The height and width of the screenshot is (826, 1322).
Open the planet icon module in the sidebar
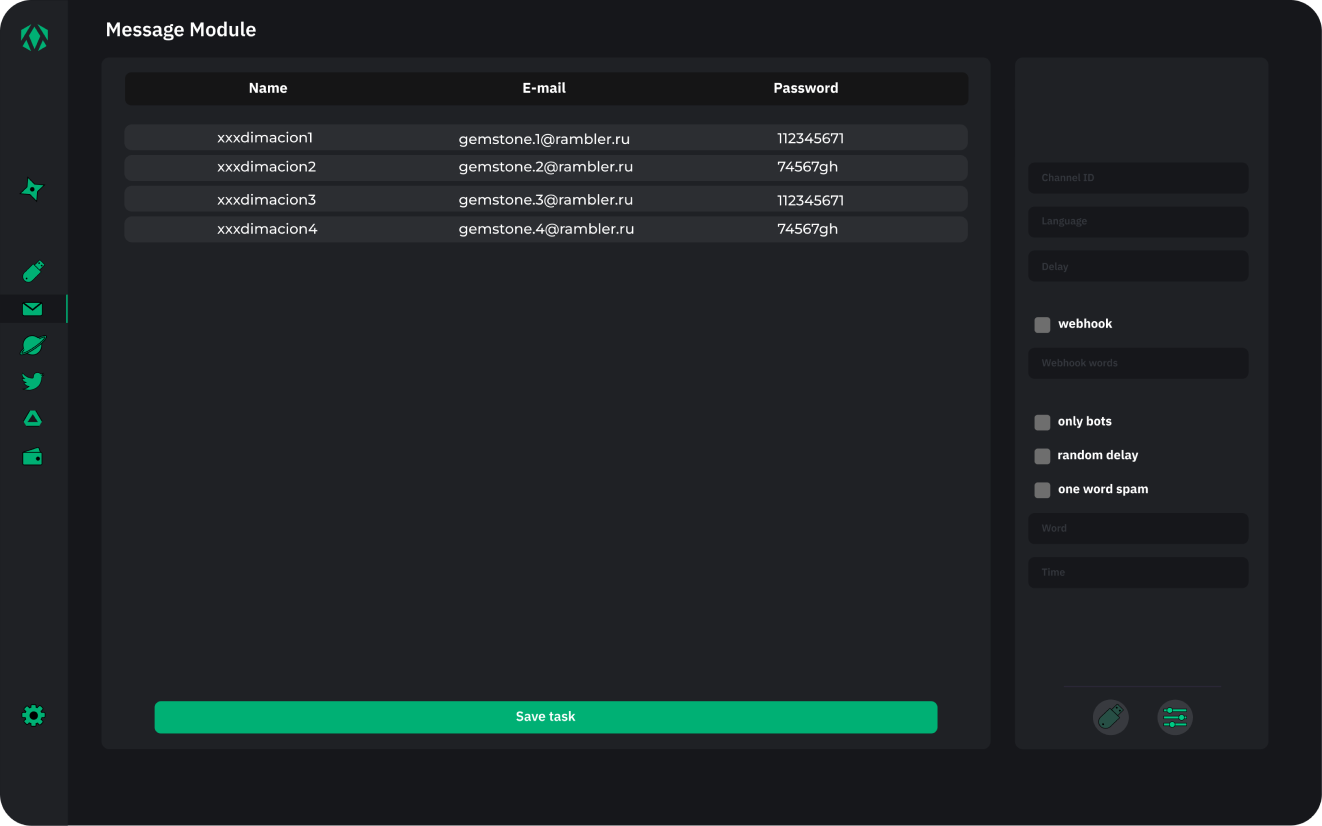pyautogui.click(x=33, y=345)
